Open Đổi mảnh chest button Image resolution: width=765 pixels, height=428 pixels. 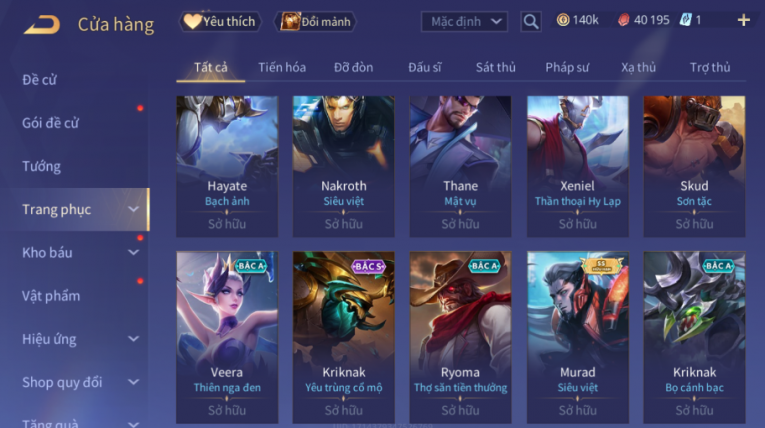point(316,21)
